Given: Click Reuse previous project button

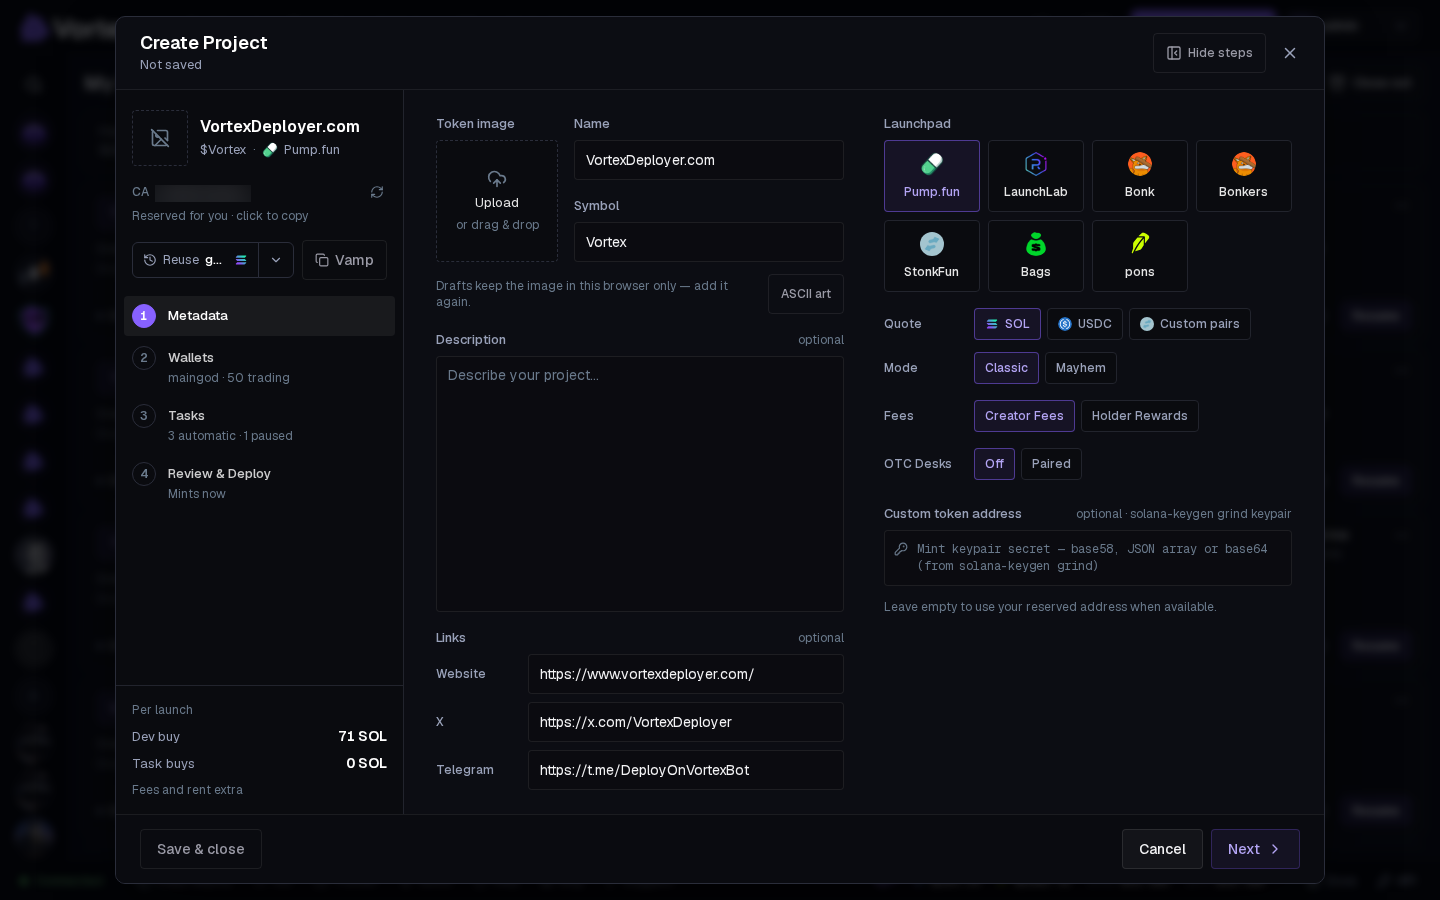Looking at the screenshot, I should 195,260.
